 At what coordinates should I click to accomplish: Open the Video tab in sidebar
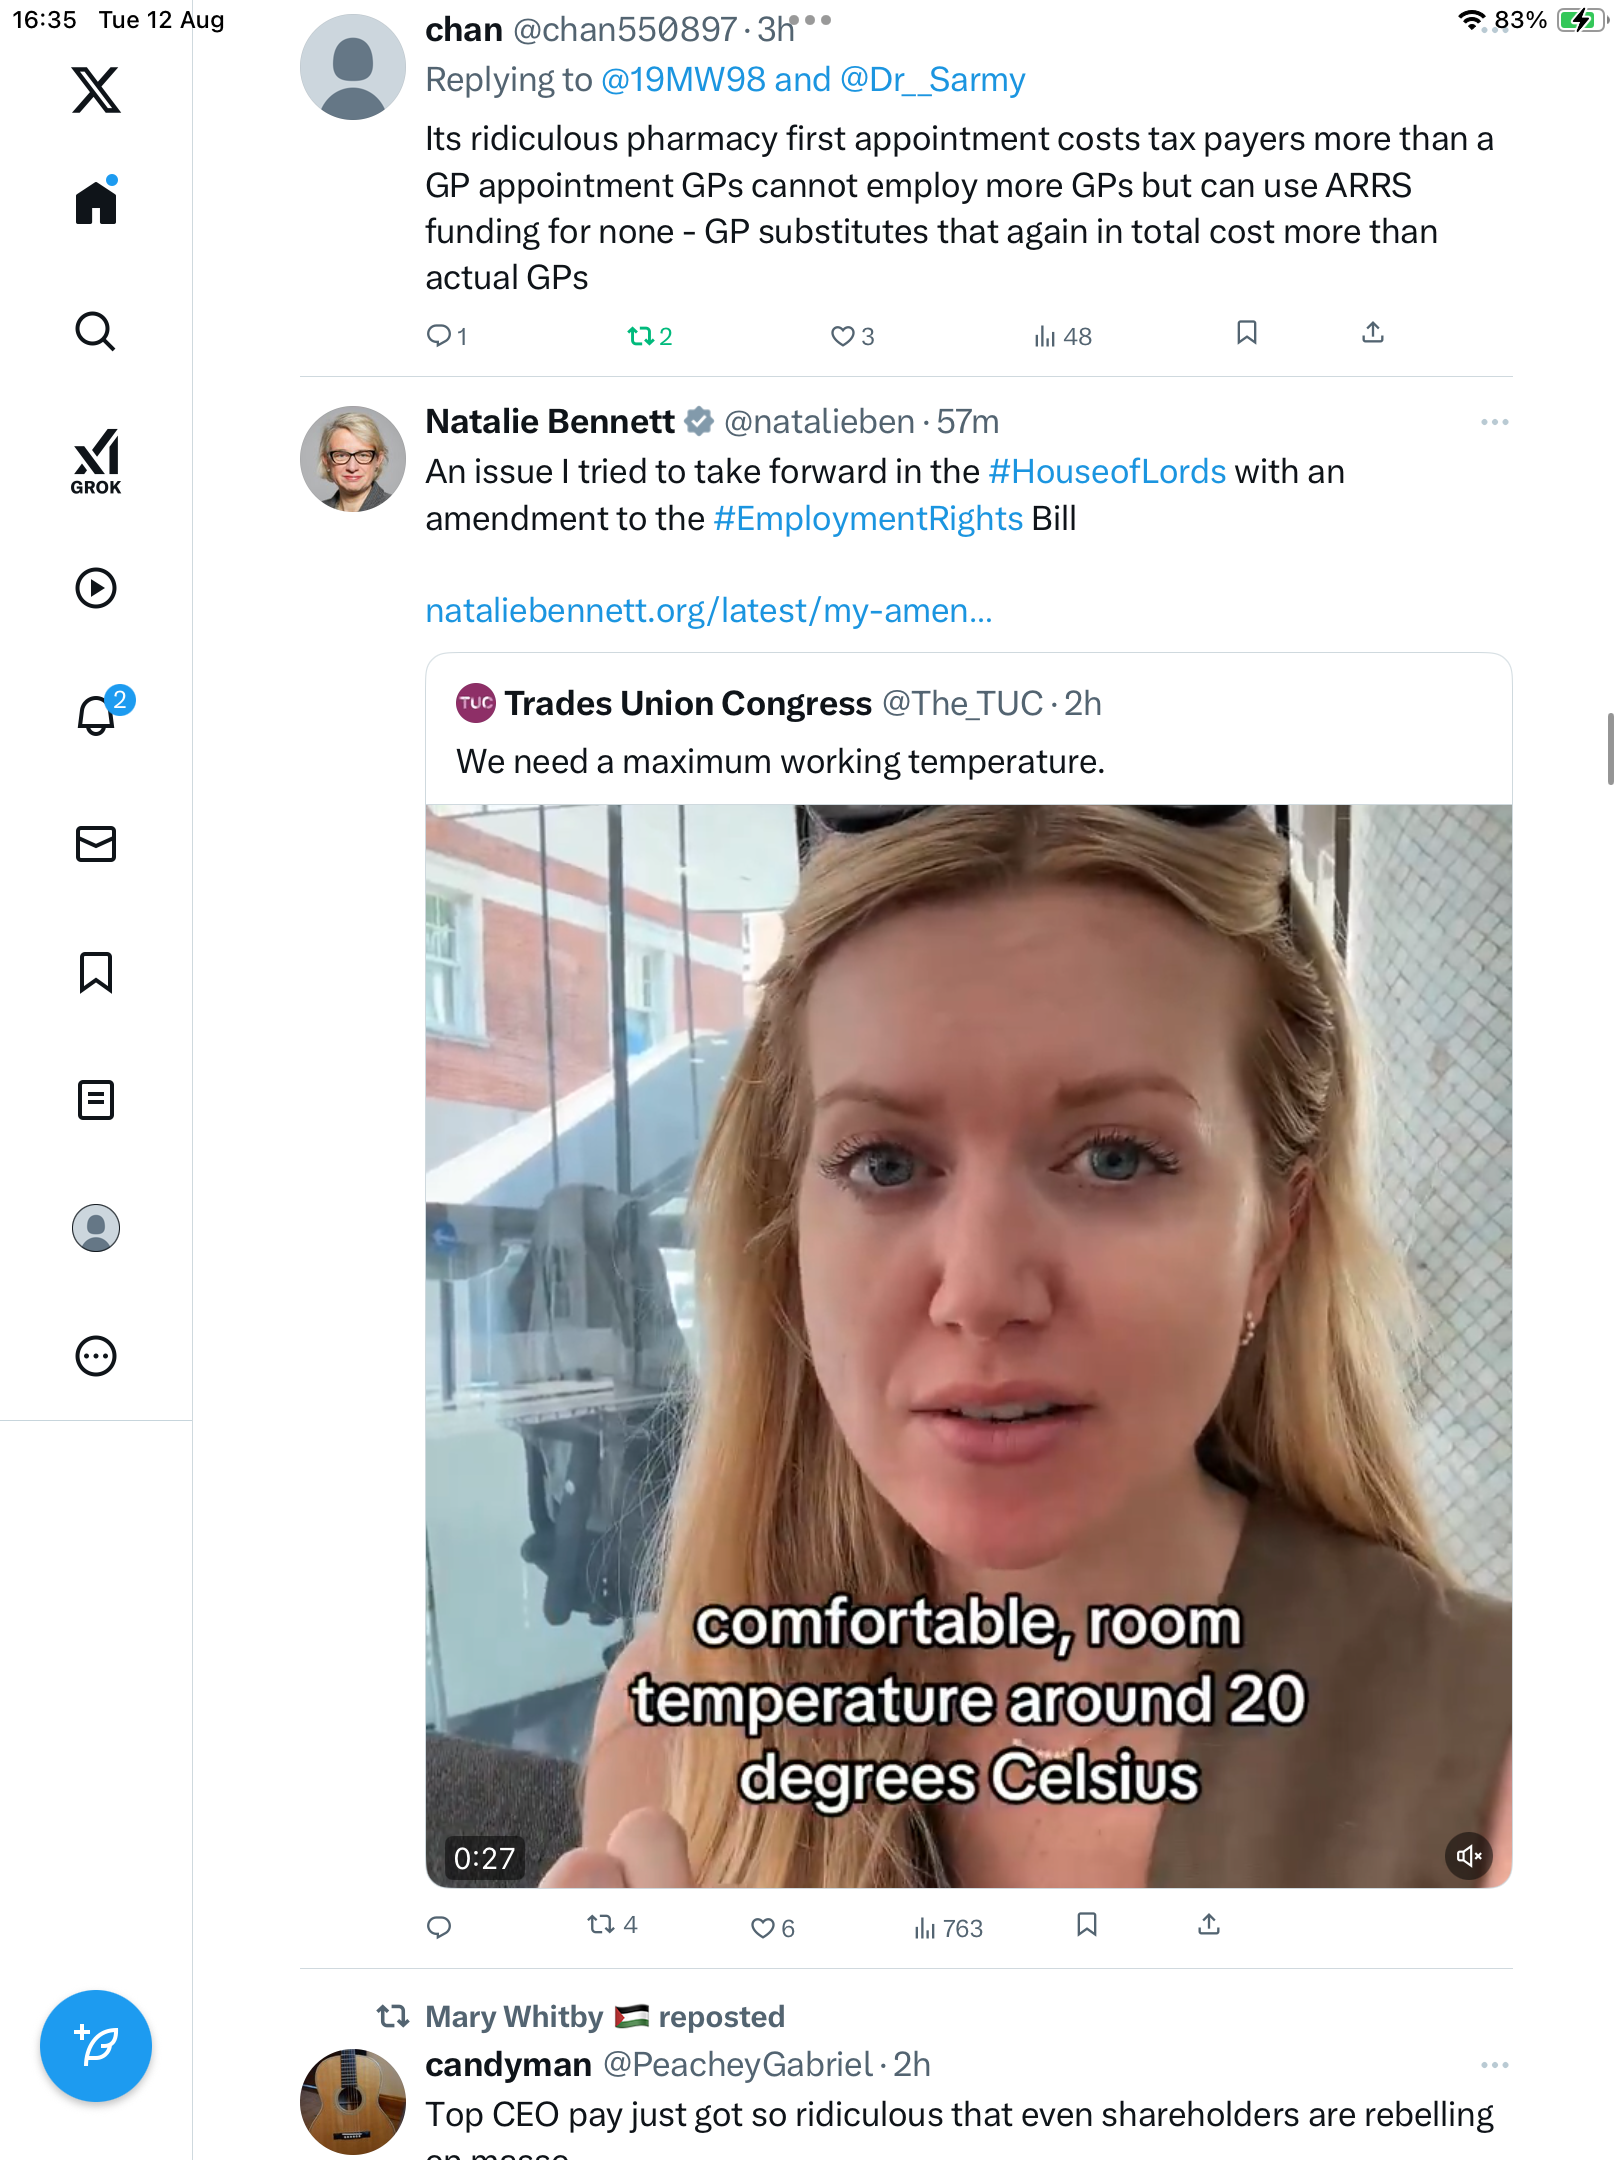coord(96,588)
